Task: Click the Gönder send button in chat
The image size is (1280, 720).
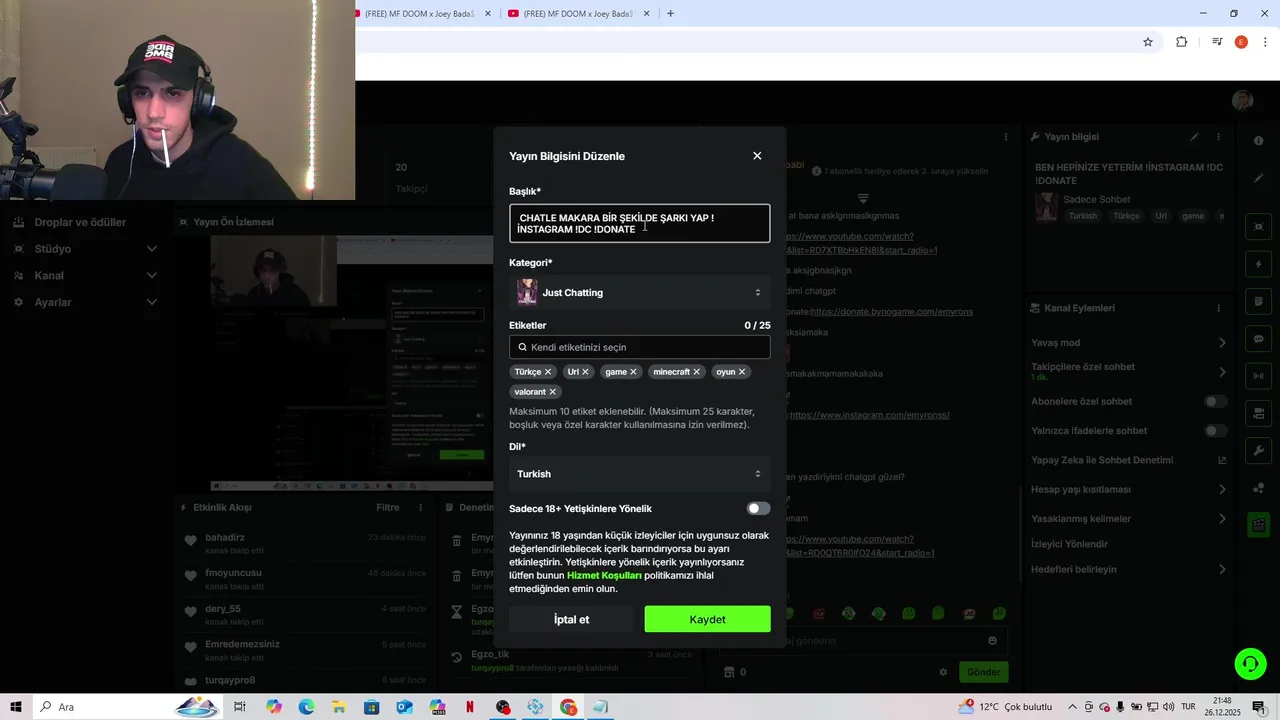Action: [x=983, y=672]
